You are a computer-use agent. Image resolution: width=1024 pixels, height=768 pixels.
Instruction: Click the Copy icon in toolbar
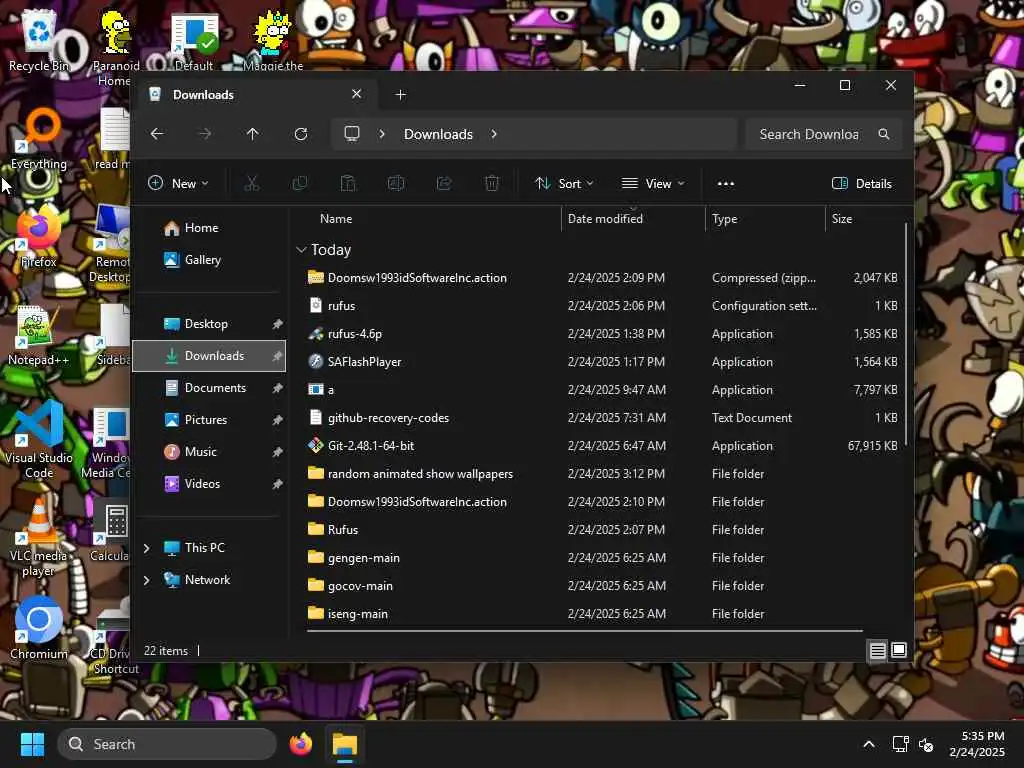300,184
